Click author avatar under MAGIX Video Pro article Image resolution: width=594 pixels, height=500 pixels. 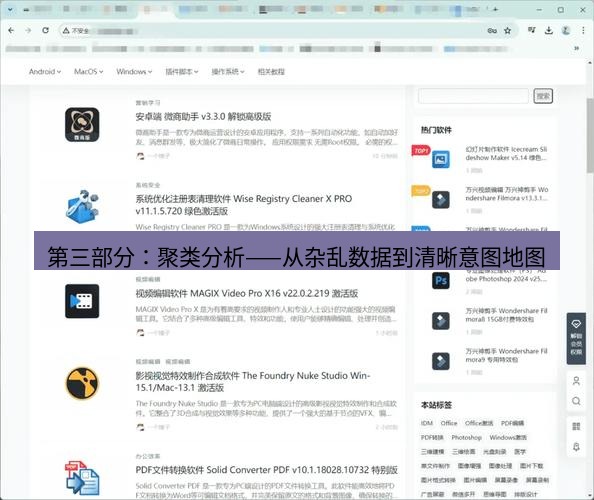(140, 333)
